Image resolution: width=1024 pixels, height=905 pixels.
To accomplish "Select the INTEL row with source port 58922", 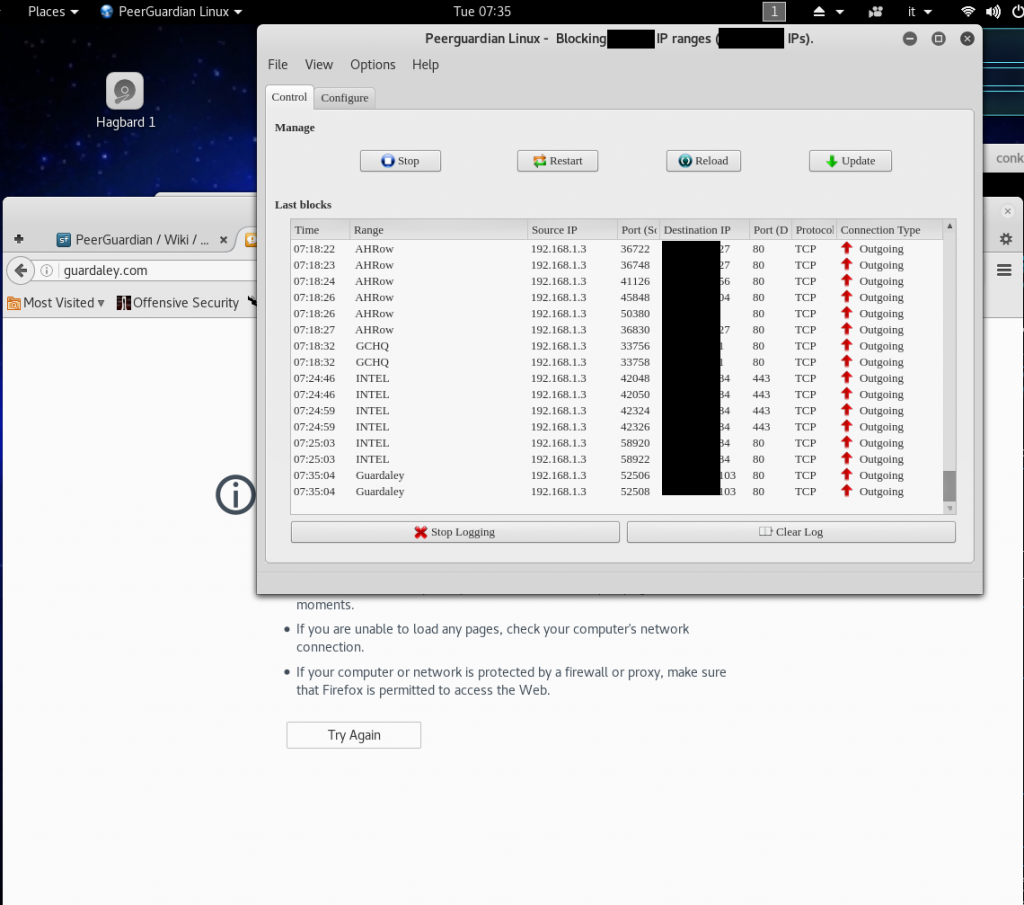I will pos(616,460).
